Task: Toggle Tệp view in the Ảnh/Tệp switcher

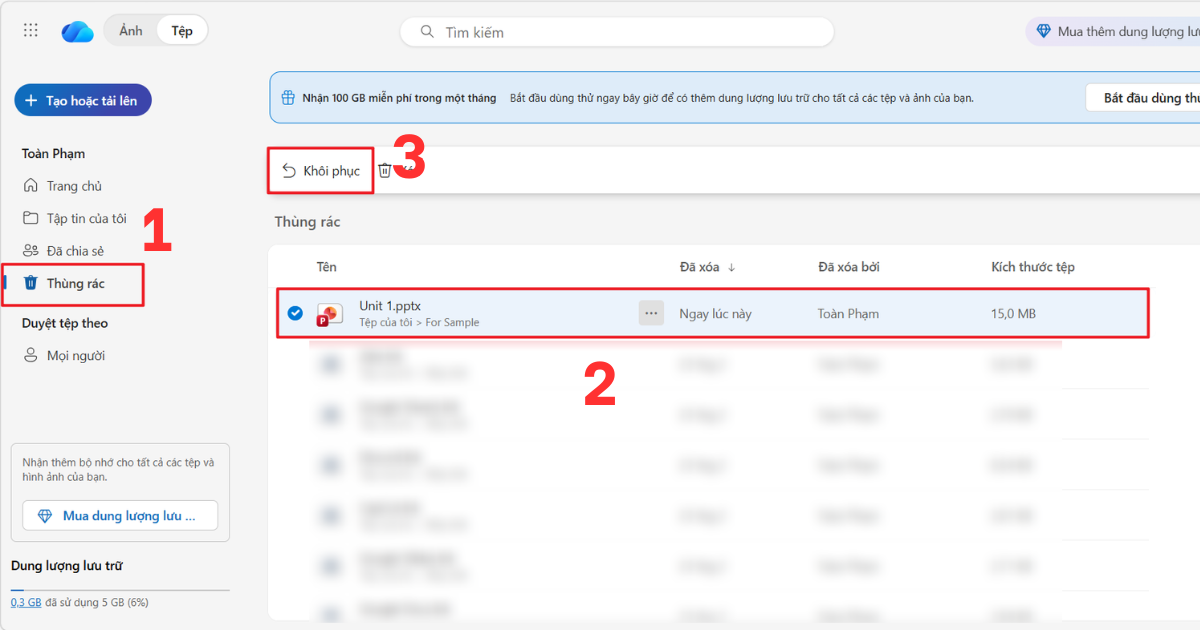Action: click(181, 30)
